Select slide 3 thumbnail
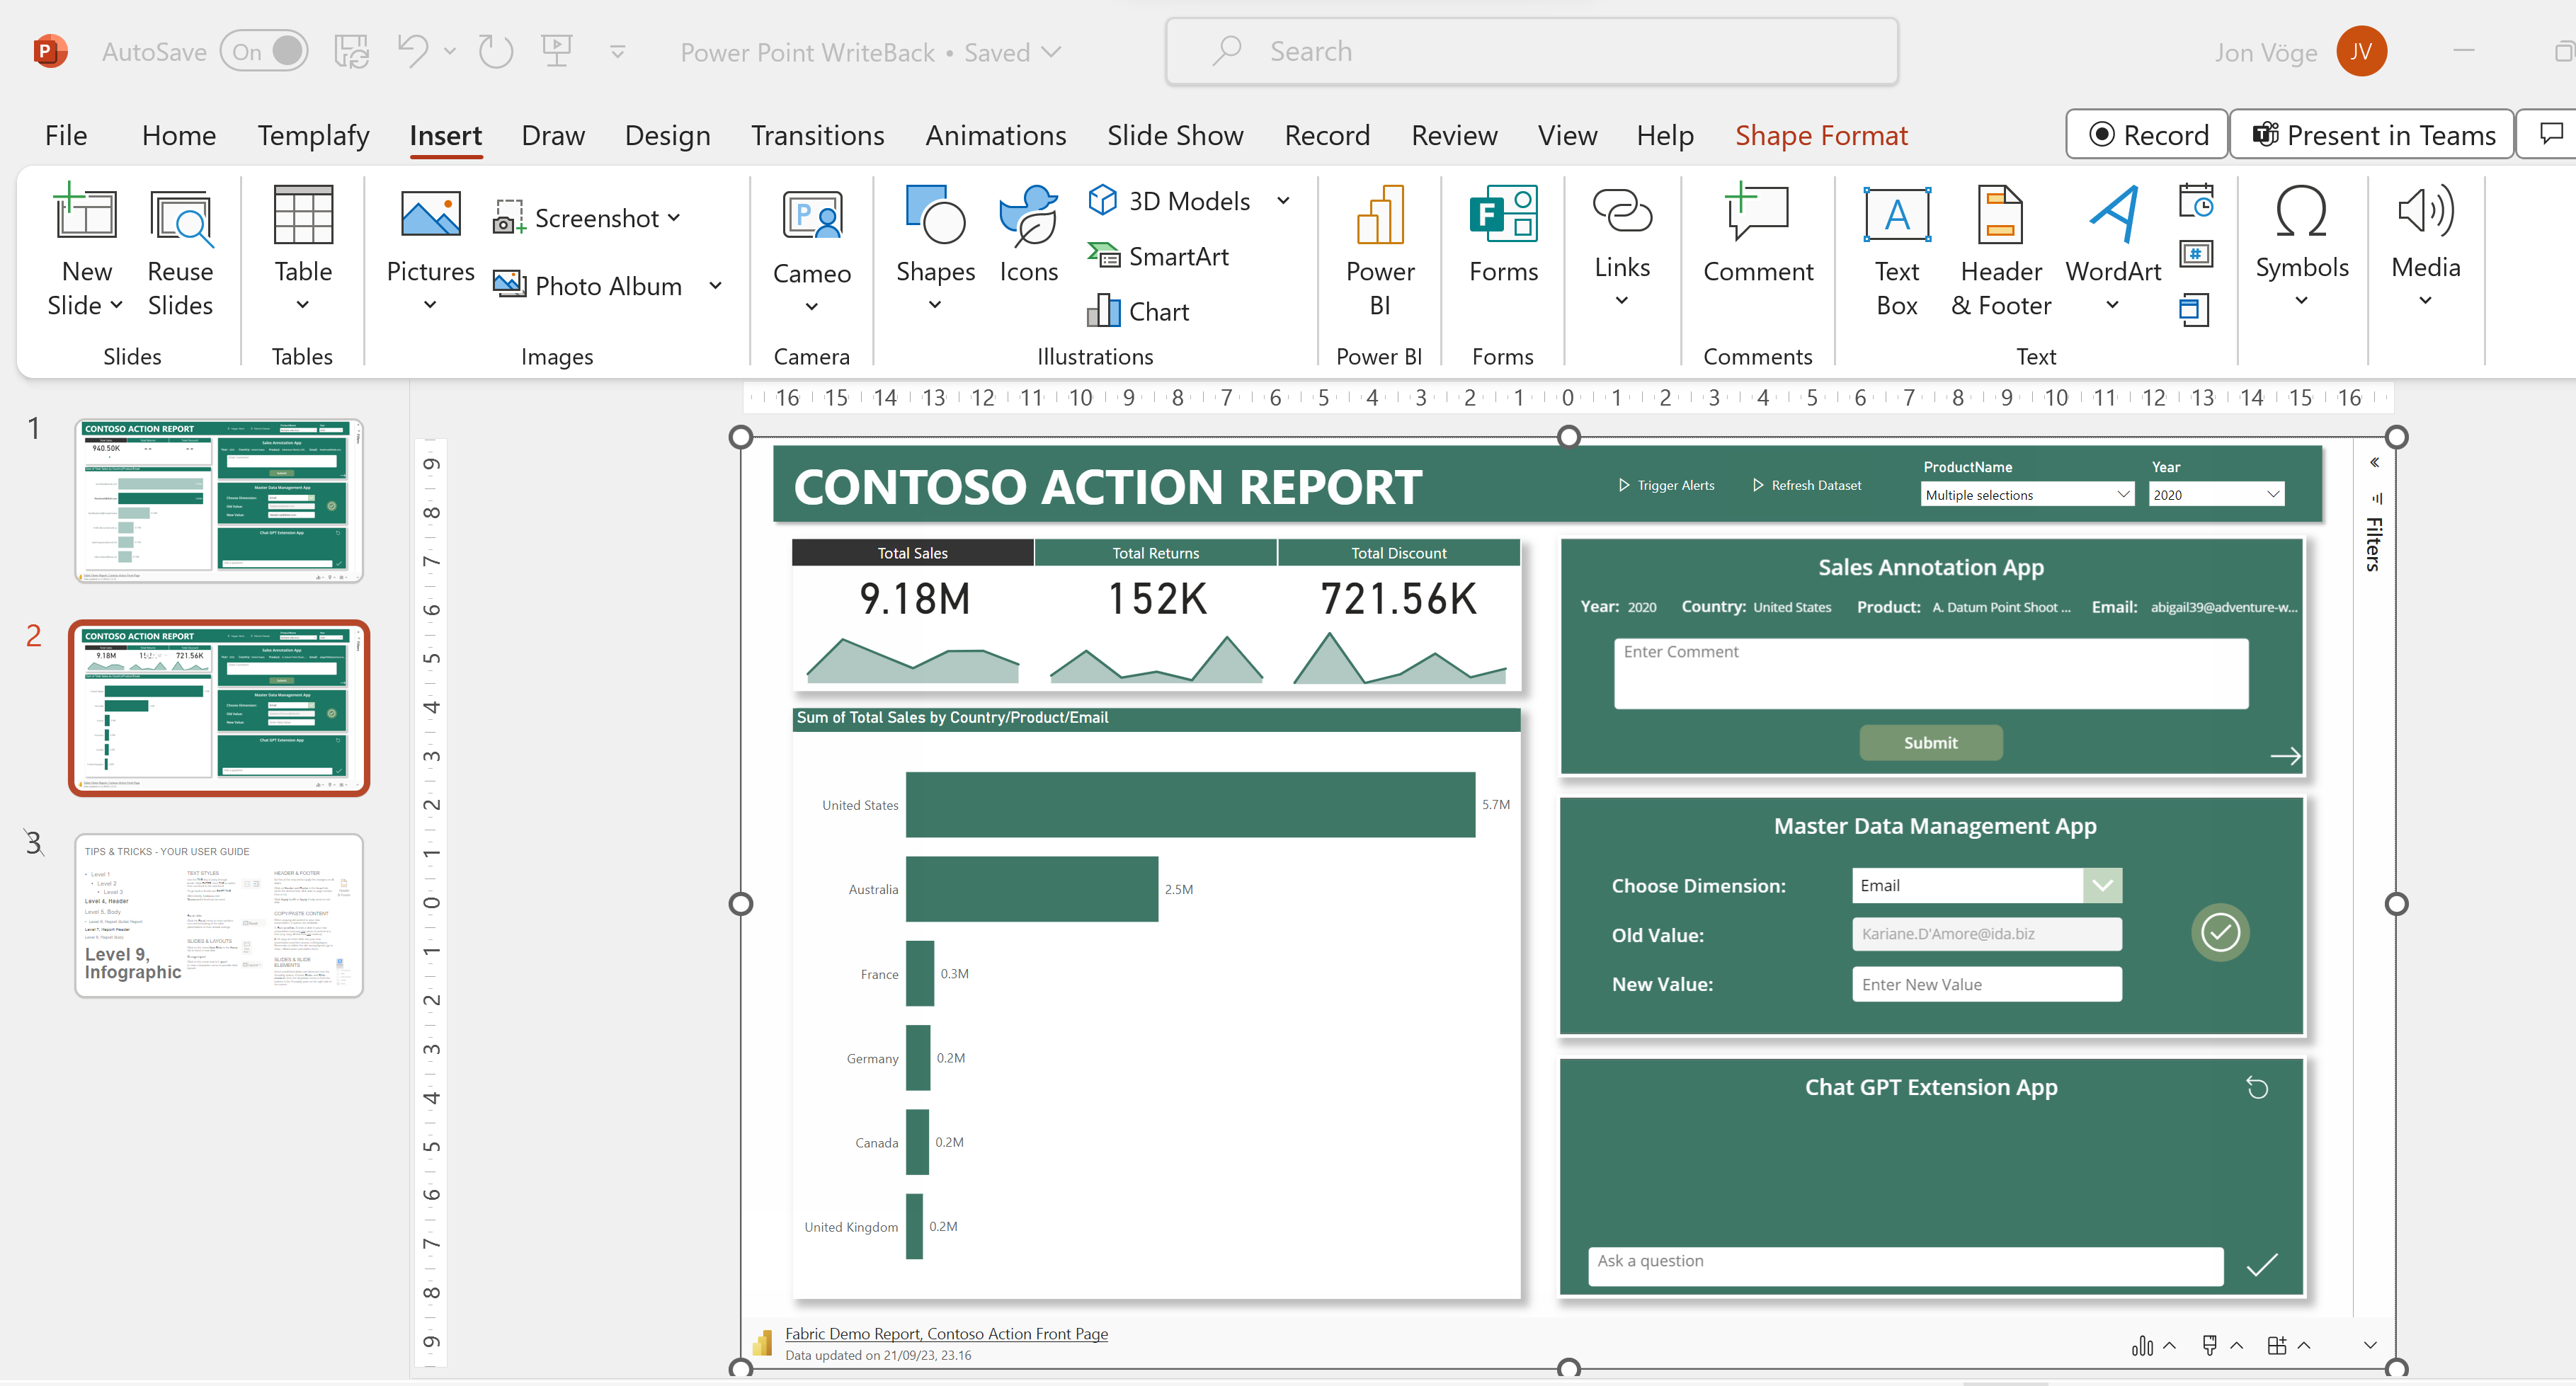 (x=219, y=915)
